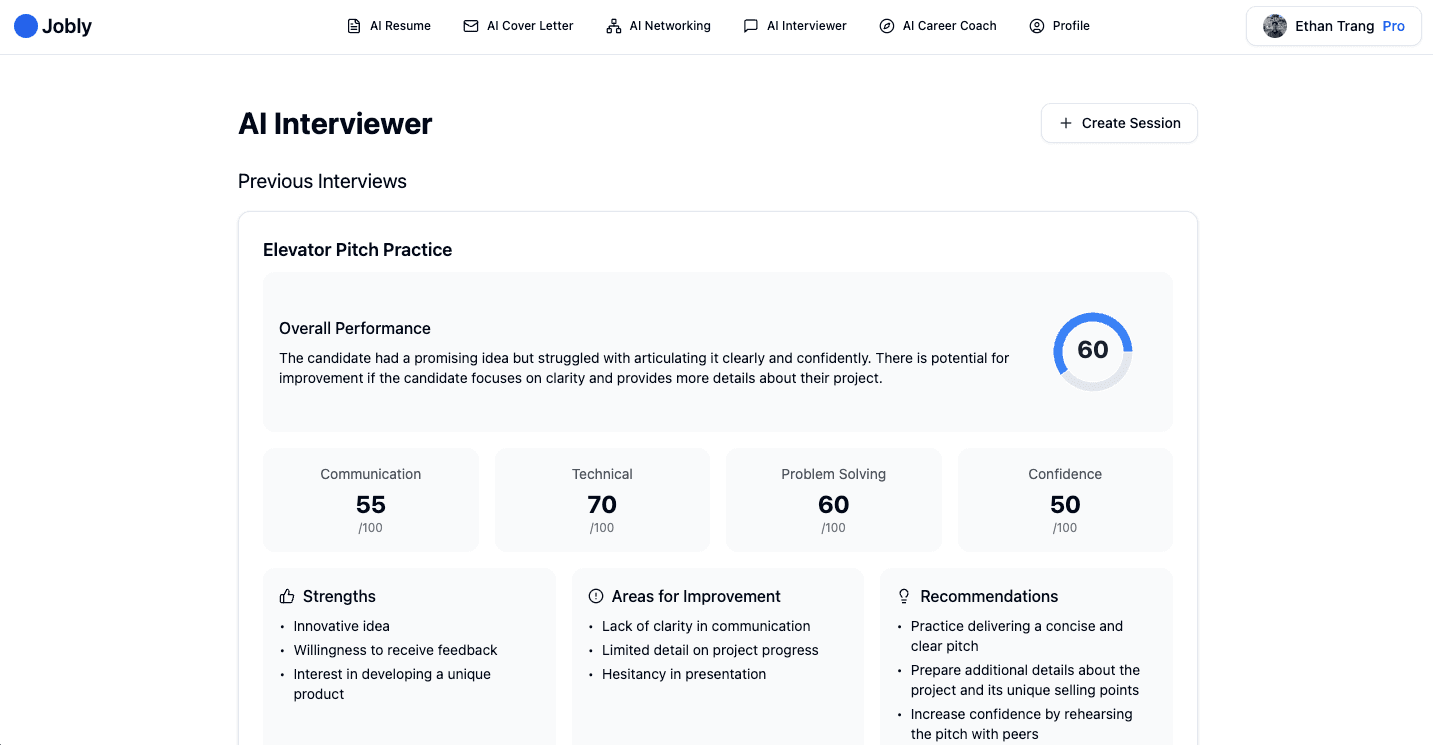
Task: Click the overall score 60 progress ring
Action: pos(1093,351)
